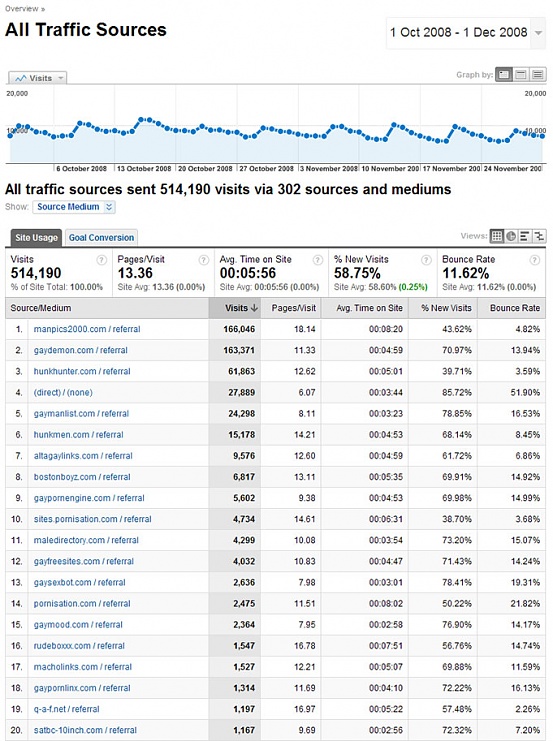The height and width of the screenshot is (741, 553).
Task: Open the bostonboyz.com / referral link
Action: point(82,477)
